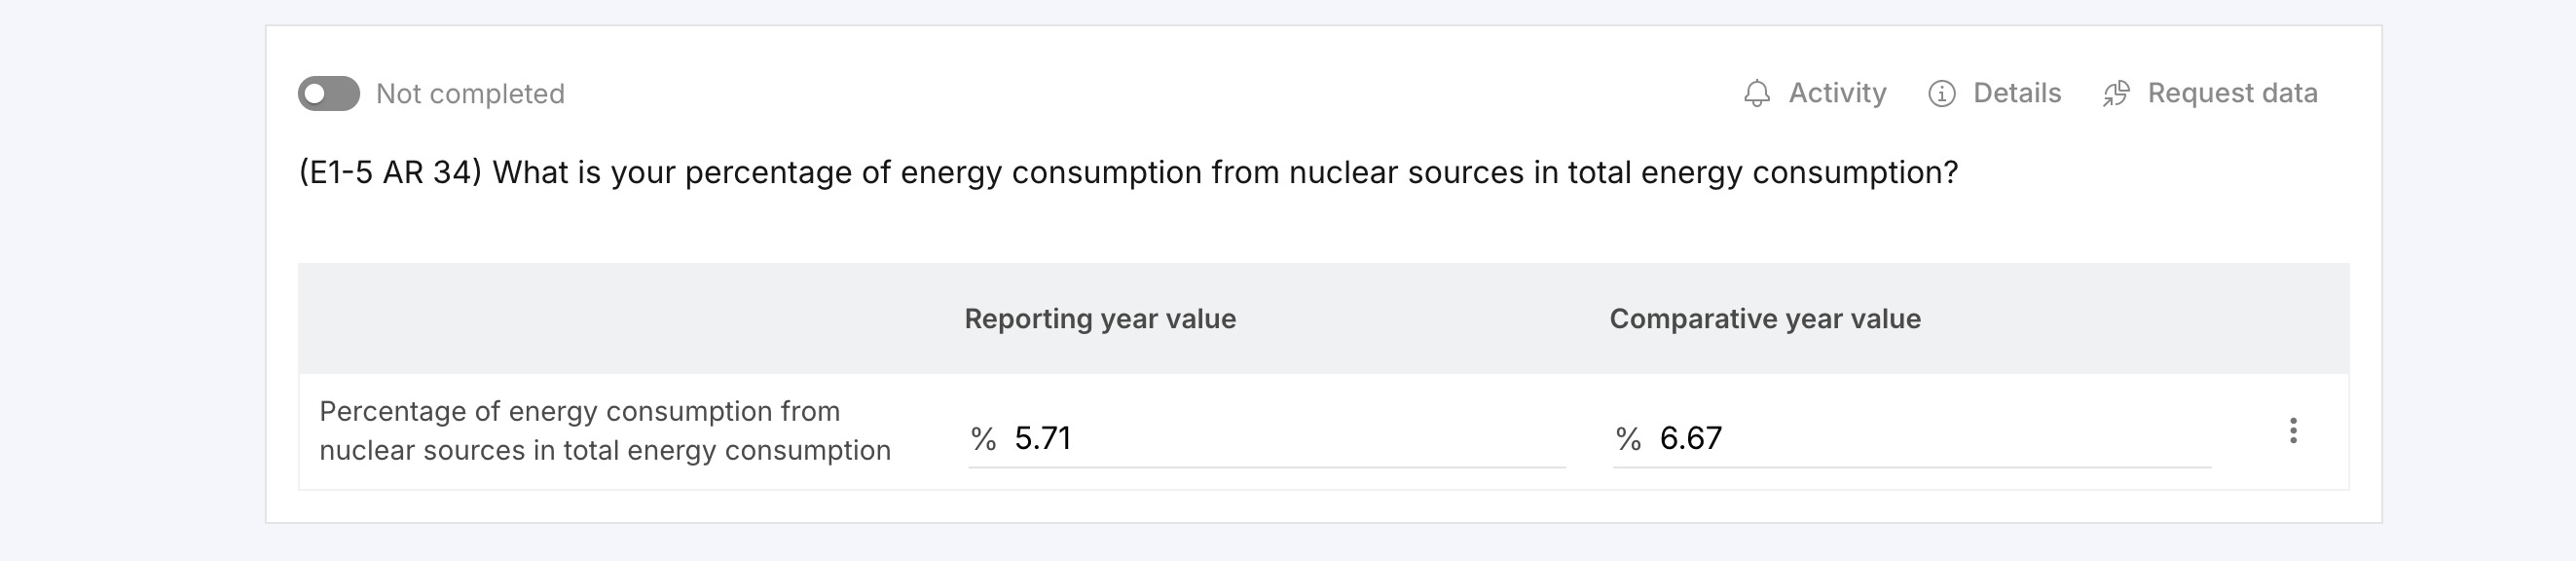Click the percent symbol beside 5.71

pos(983,439)
